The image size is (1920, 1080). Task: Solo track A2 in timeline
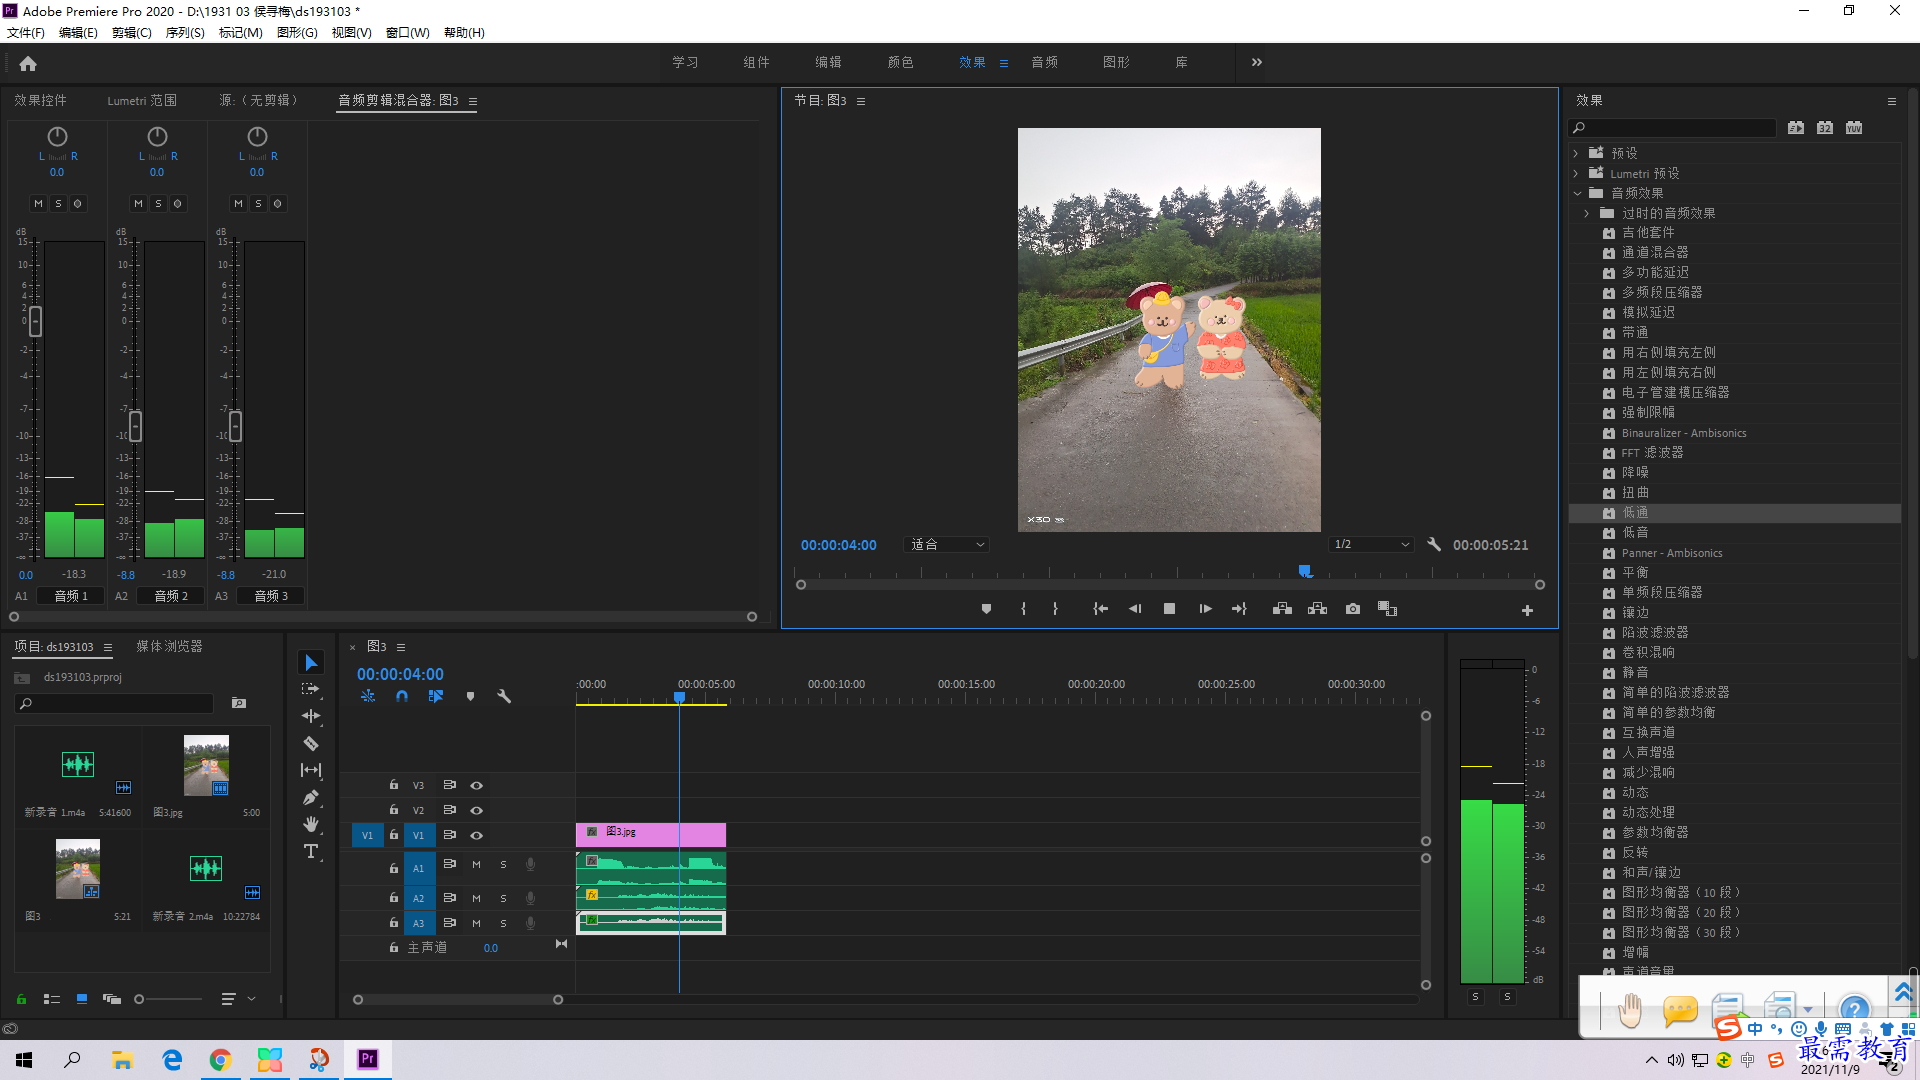[x=503, y=898]
